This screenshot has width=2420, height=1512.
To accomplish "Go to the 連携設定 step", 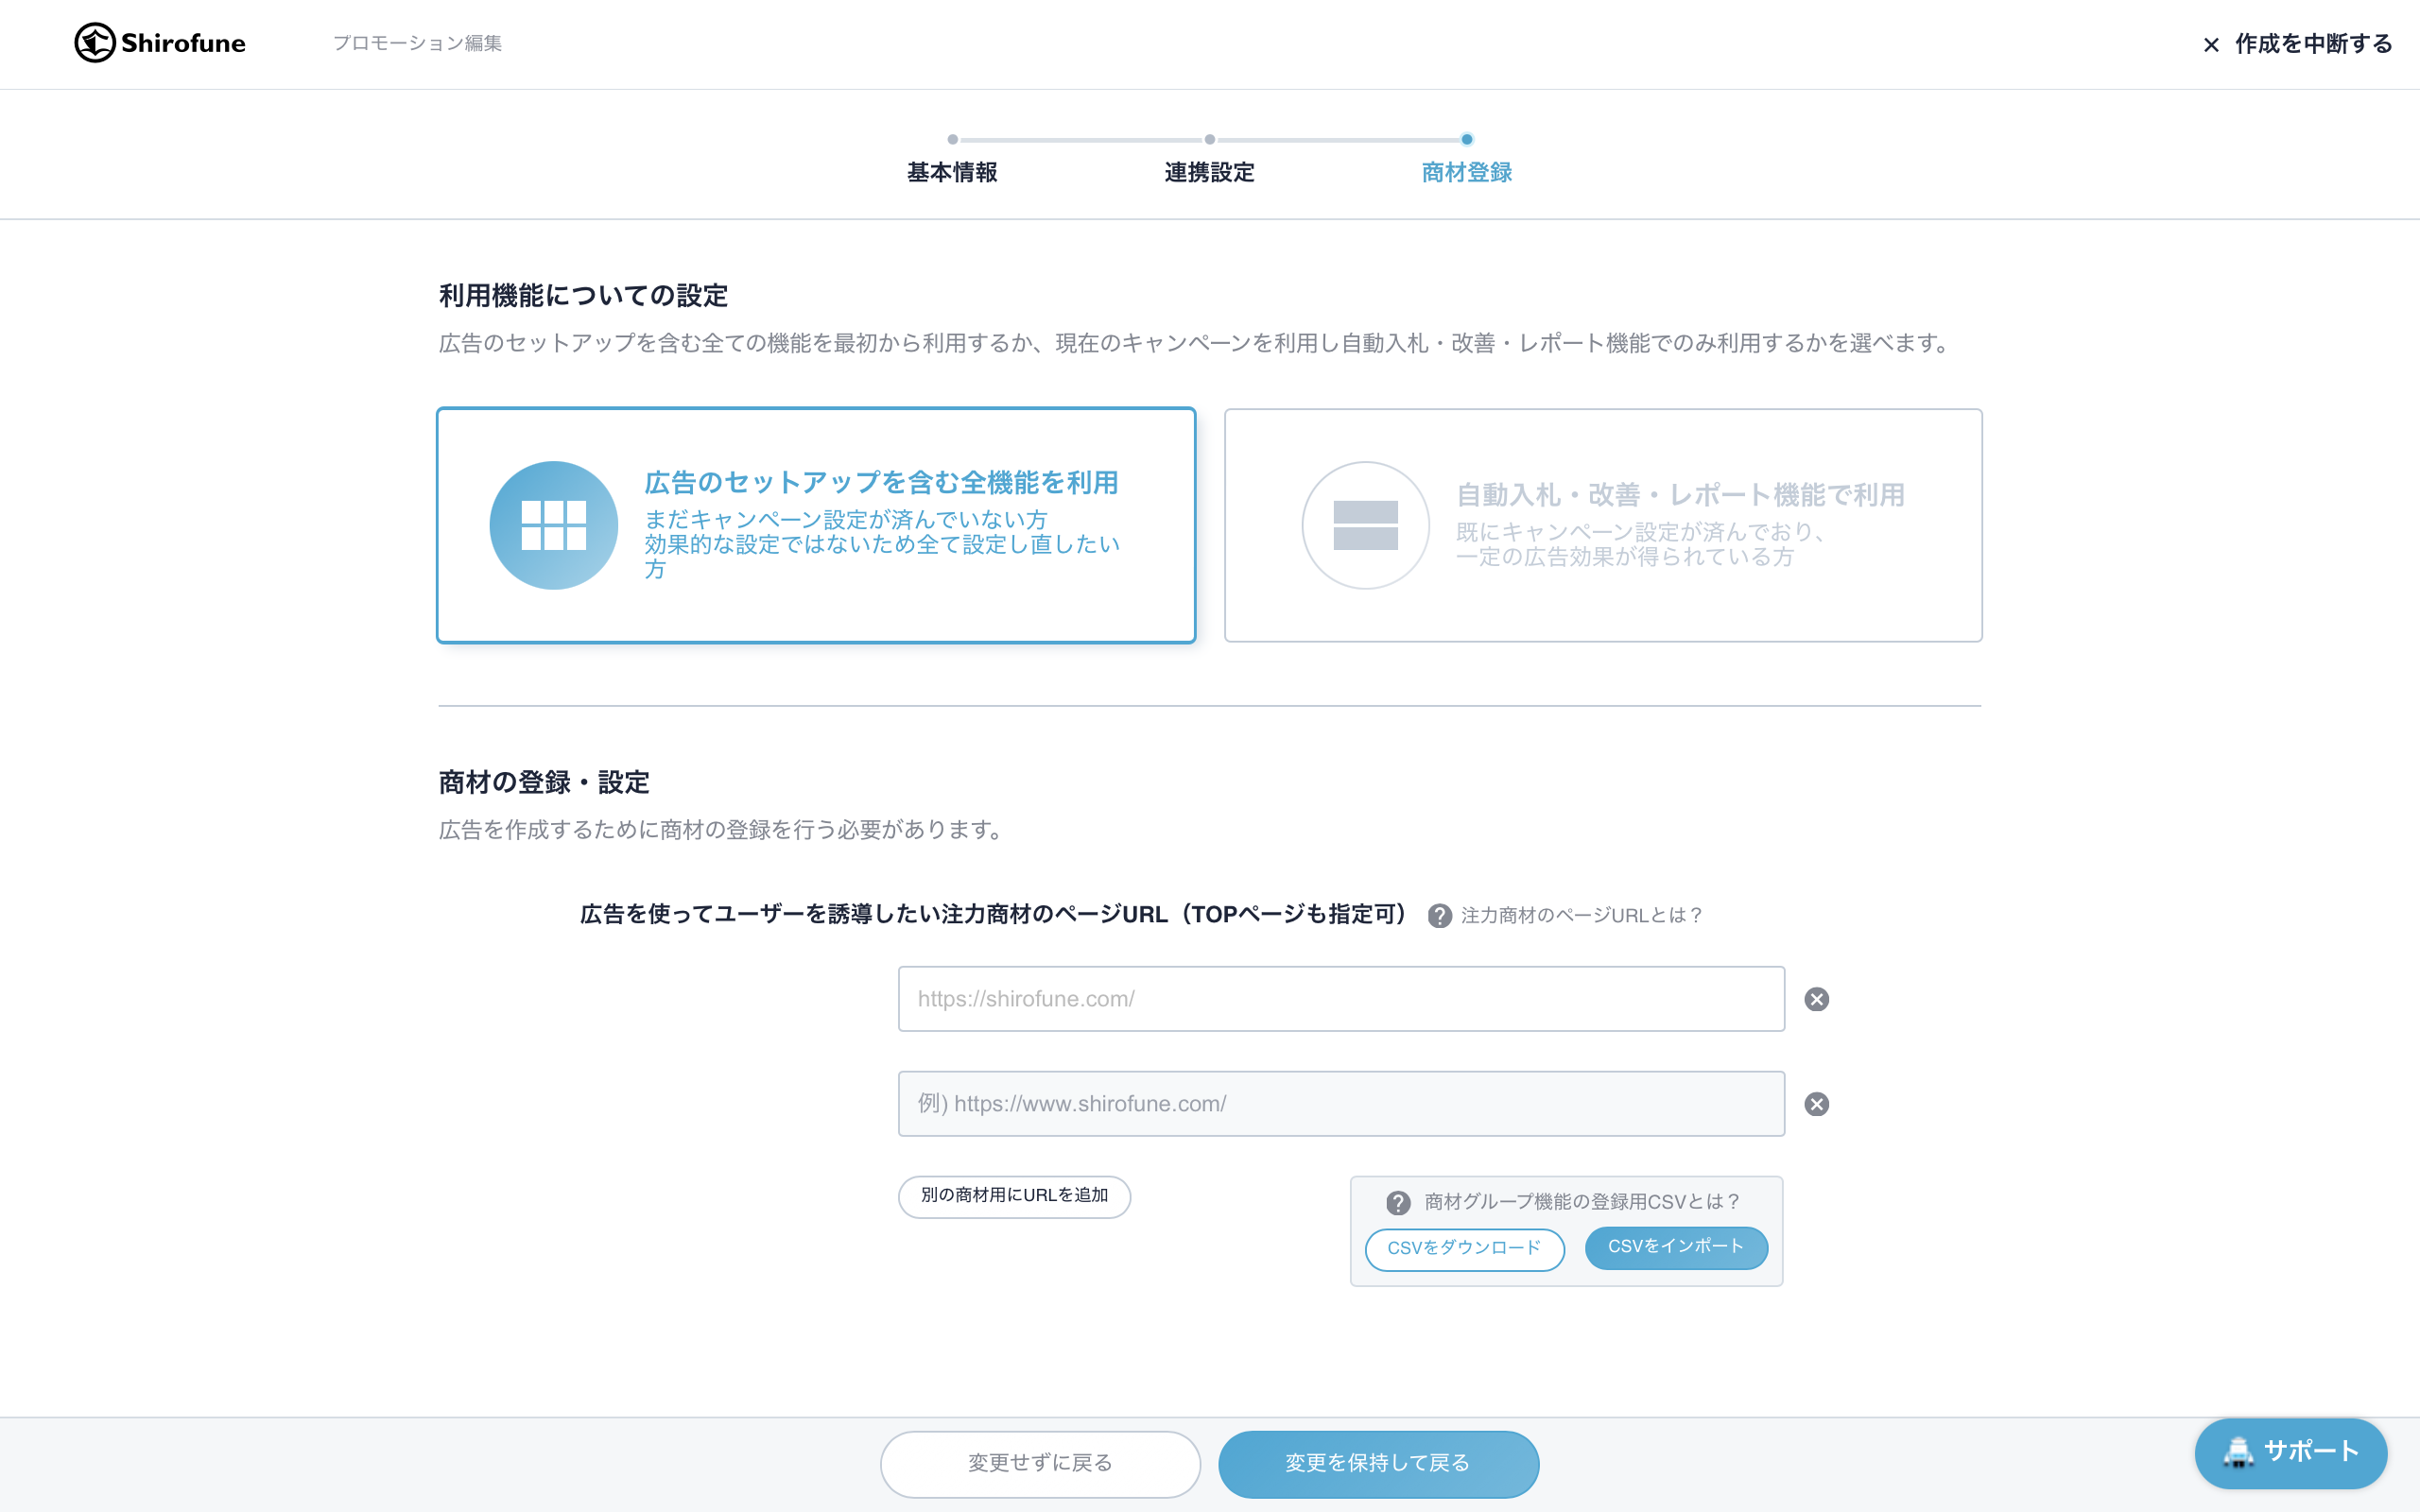I will tap(1209, 172).
